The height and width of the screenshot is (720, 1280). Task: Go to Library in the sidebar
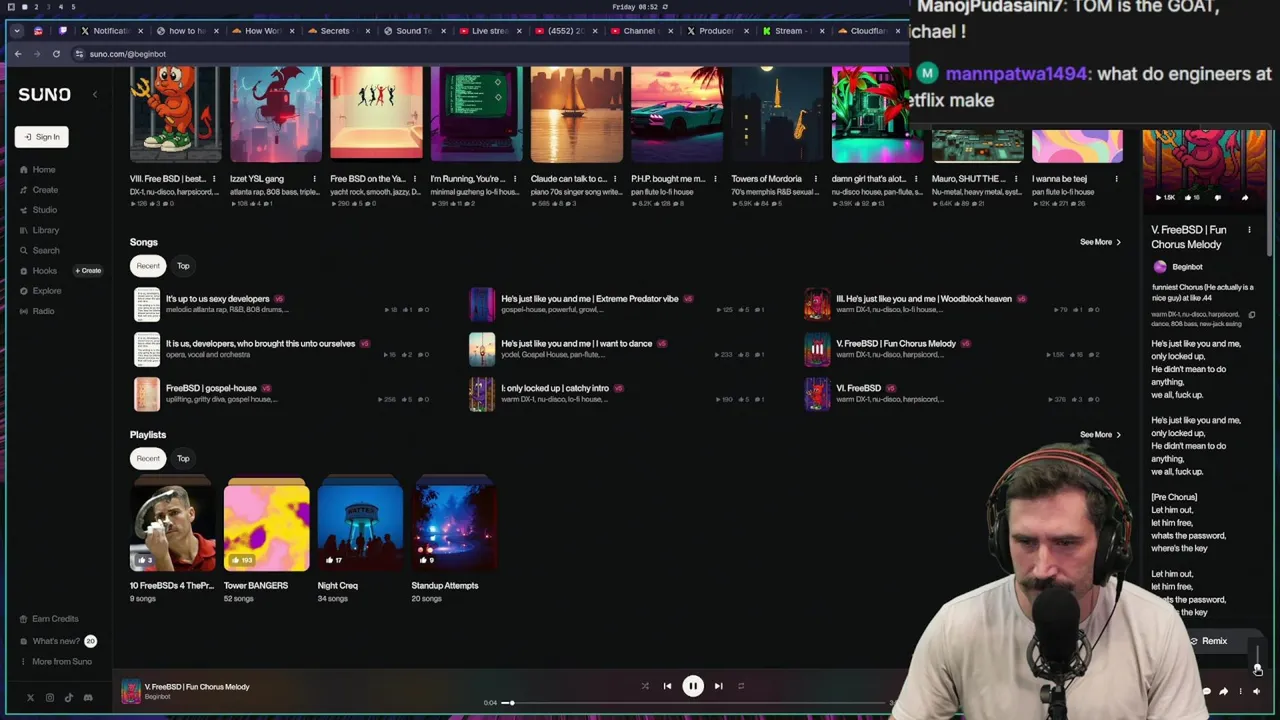[39, 230]
